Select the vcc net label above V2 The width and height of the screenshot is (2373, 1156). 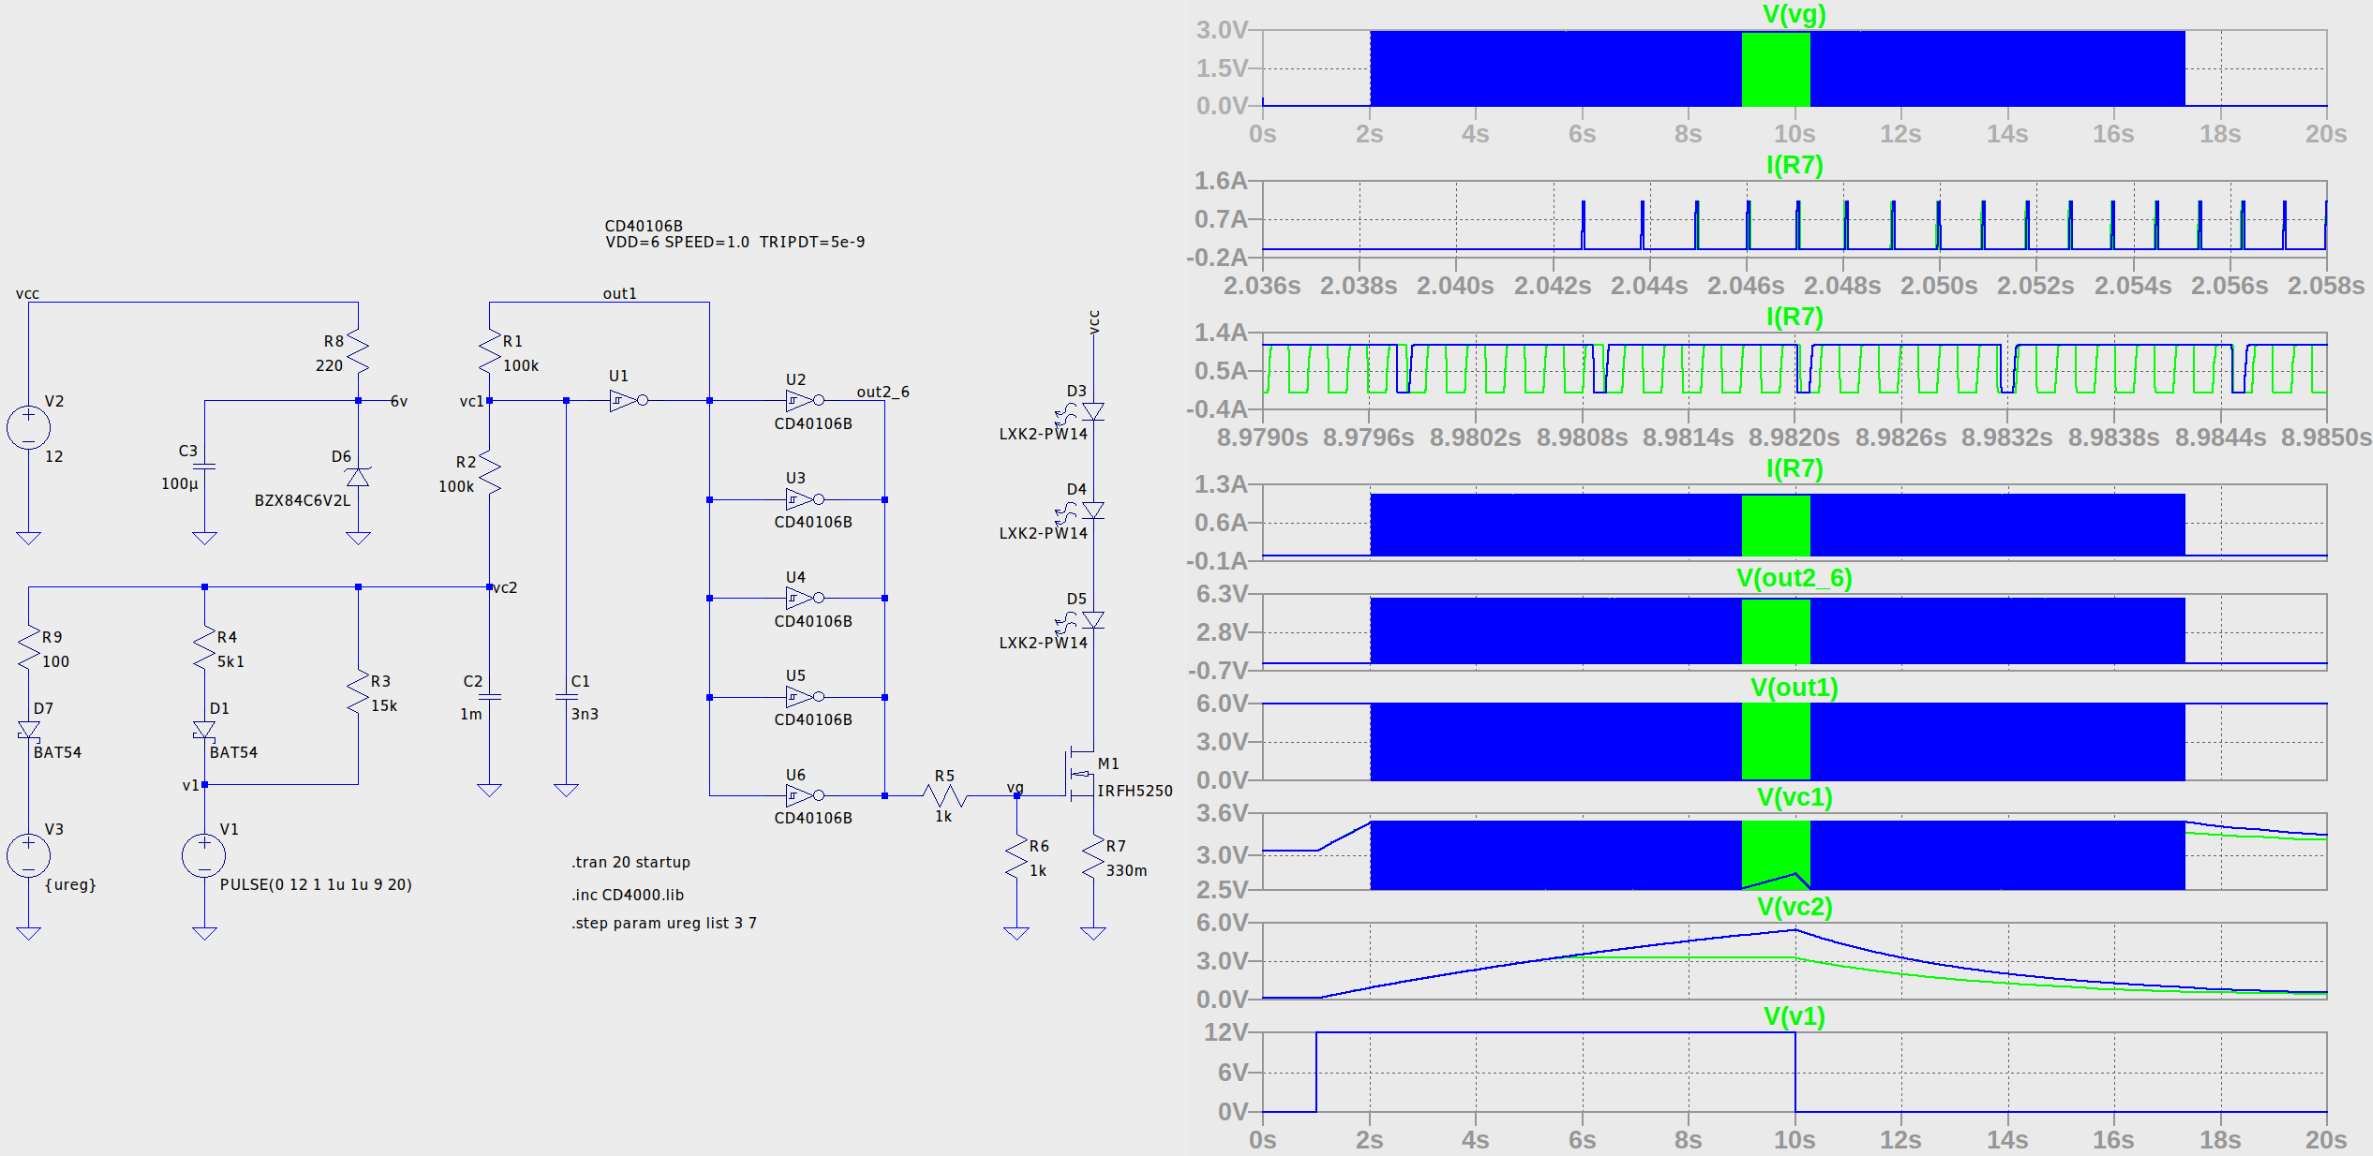[x=27, y=294]
